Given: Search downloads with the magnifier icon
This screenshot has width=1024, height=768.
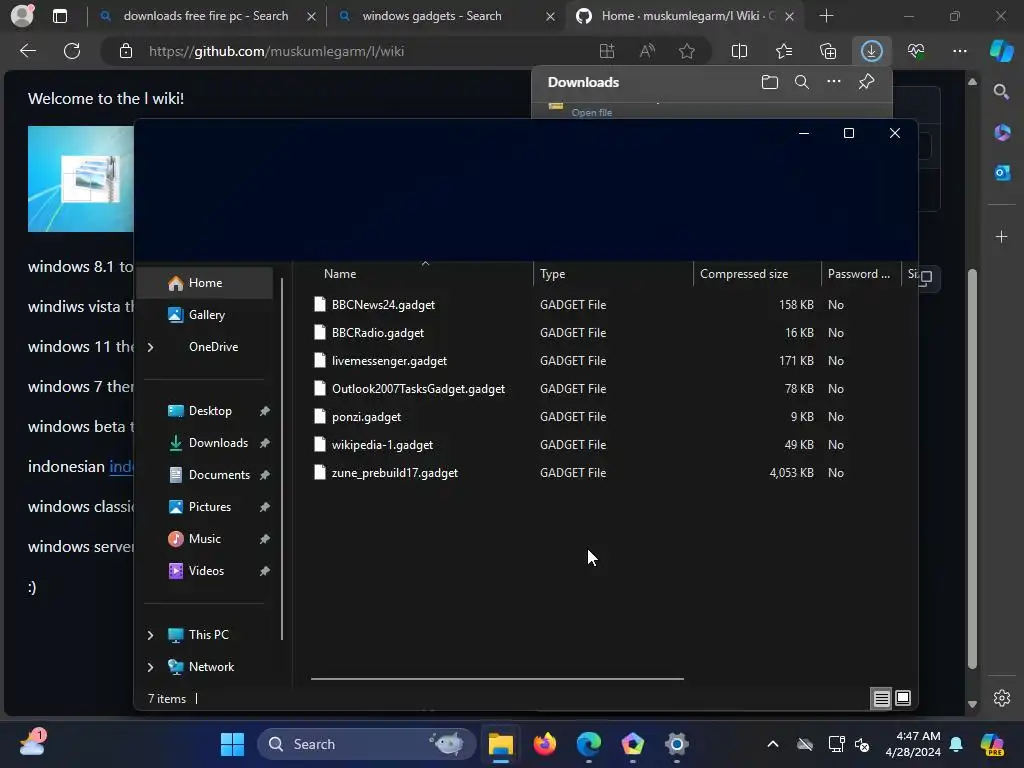Looking at the screenshot, I should [x=801, y=82].
